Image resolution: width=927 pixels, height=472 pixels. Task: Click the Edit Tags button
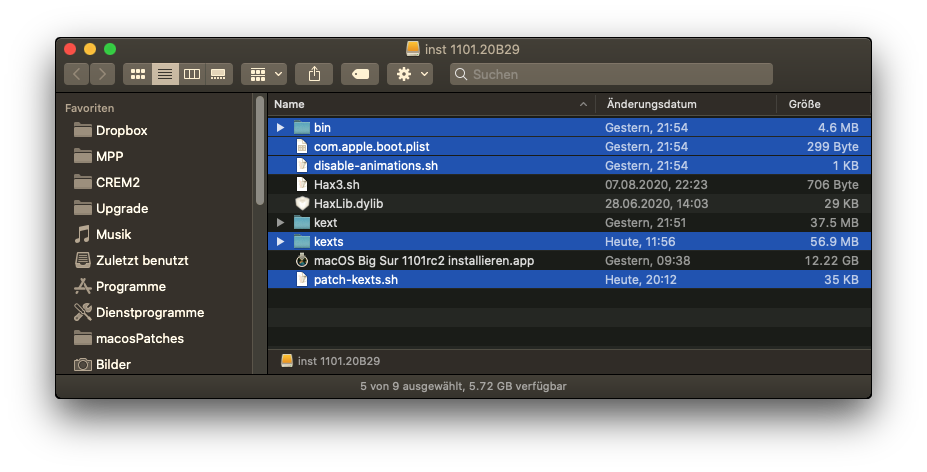click(360, 74)
